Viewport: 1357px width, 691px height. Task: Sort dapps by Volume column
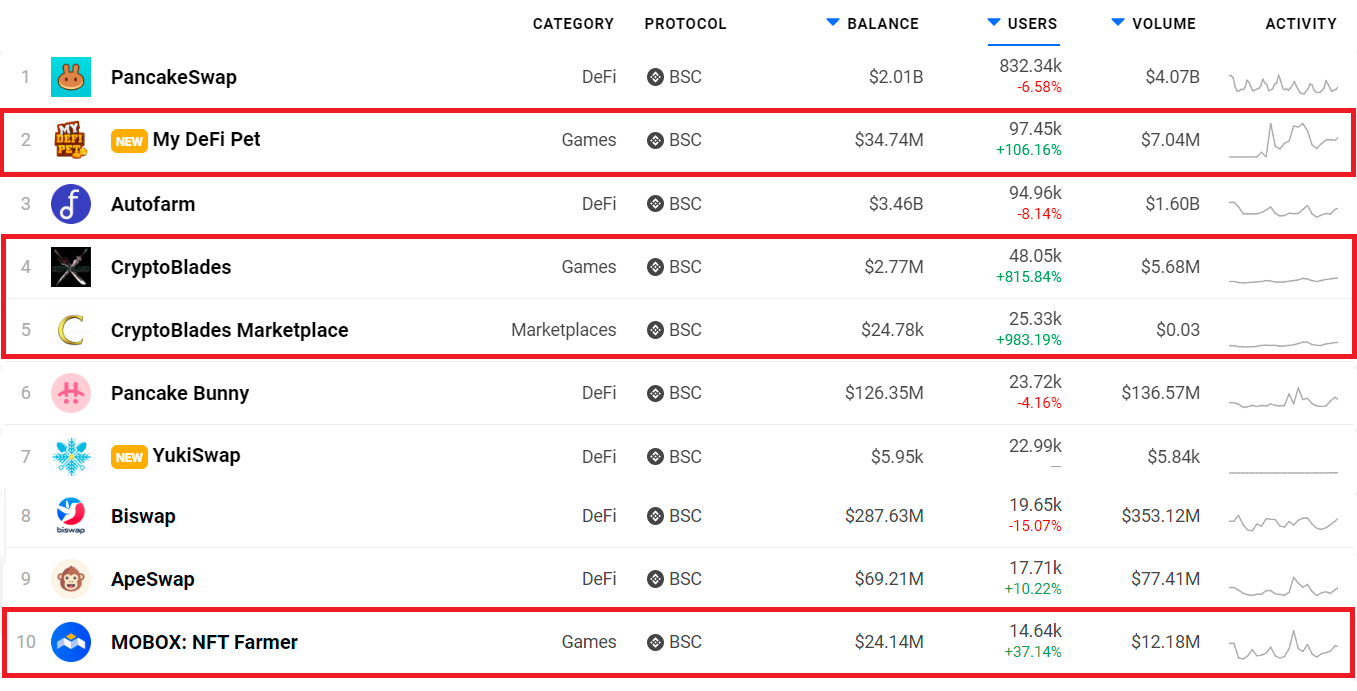(1163, 23)
